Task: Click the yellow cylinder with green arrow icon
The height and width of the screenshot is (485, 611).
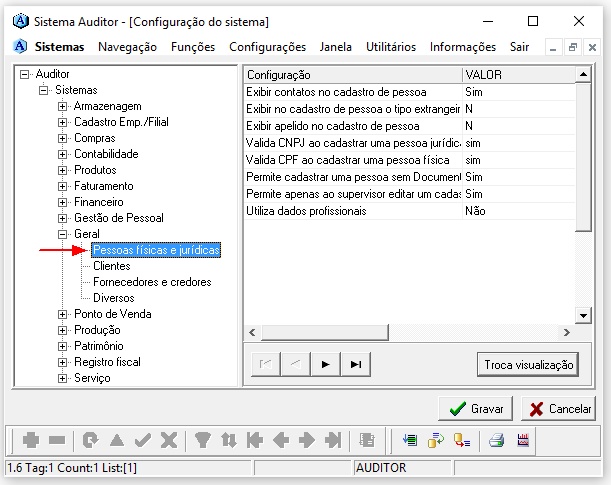Action: [436, 440]
